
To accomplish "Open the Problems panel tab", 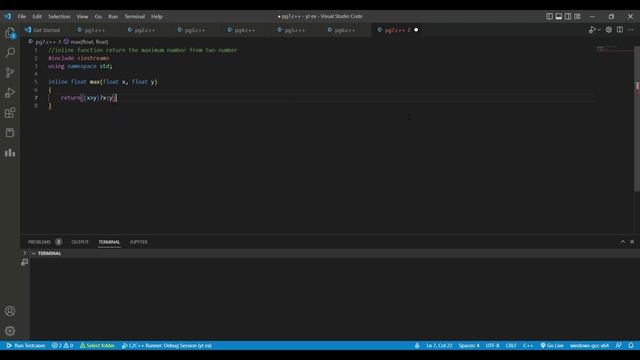I will (x=44, y=242).
